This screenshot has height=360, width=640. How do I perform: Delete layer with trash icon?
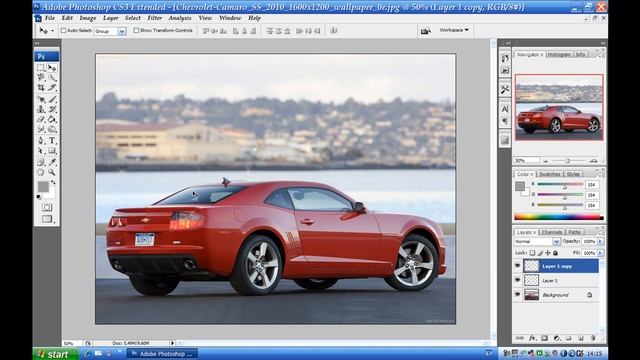593,338
